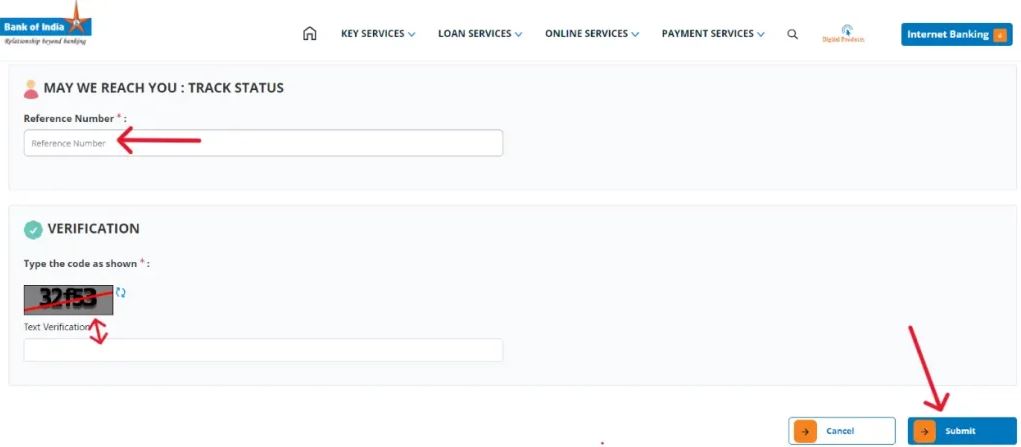Click the green shield Verification icon

[33, 229]
